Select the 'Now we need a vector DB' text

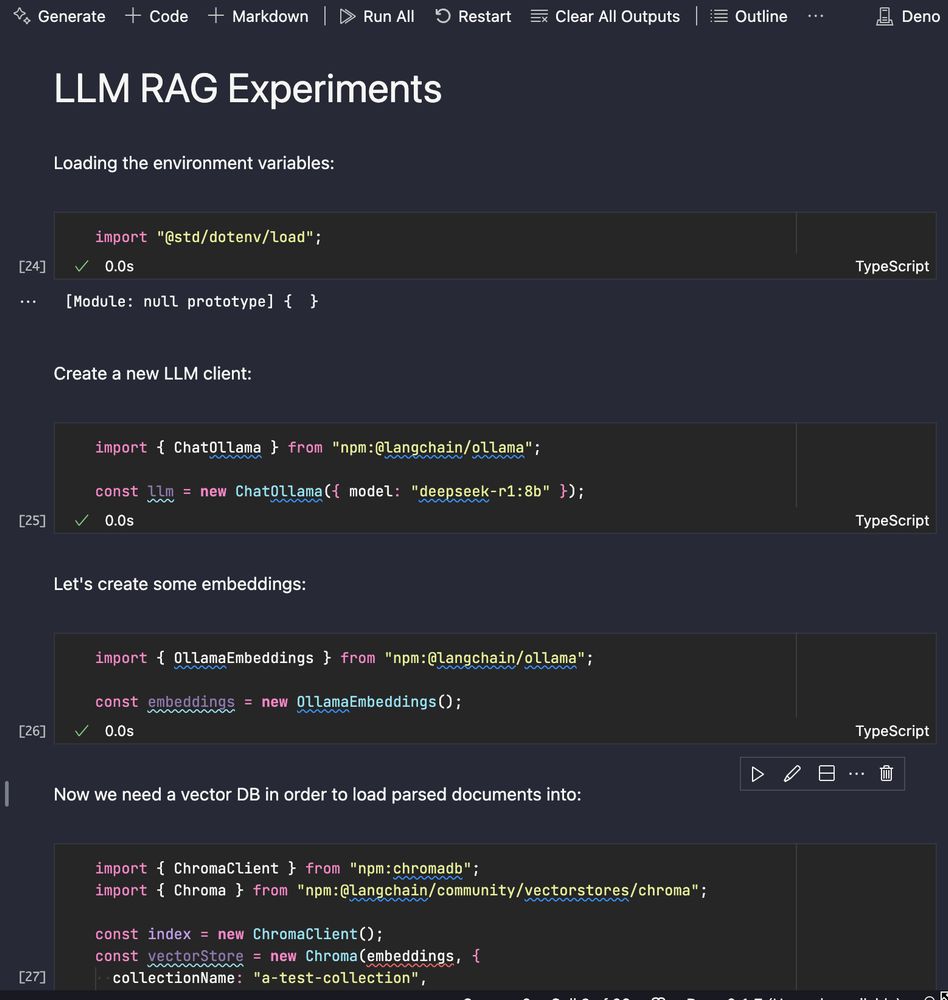(318, 795)
